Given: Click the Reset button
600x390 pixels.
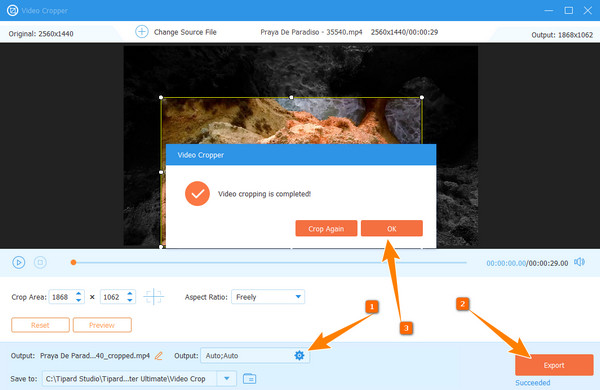Looking at the screenshot, I should click(40, 325).
